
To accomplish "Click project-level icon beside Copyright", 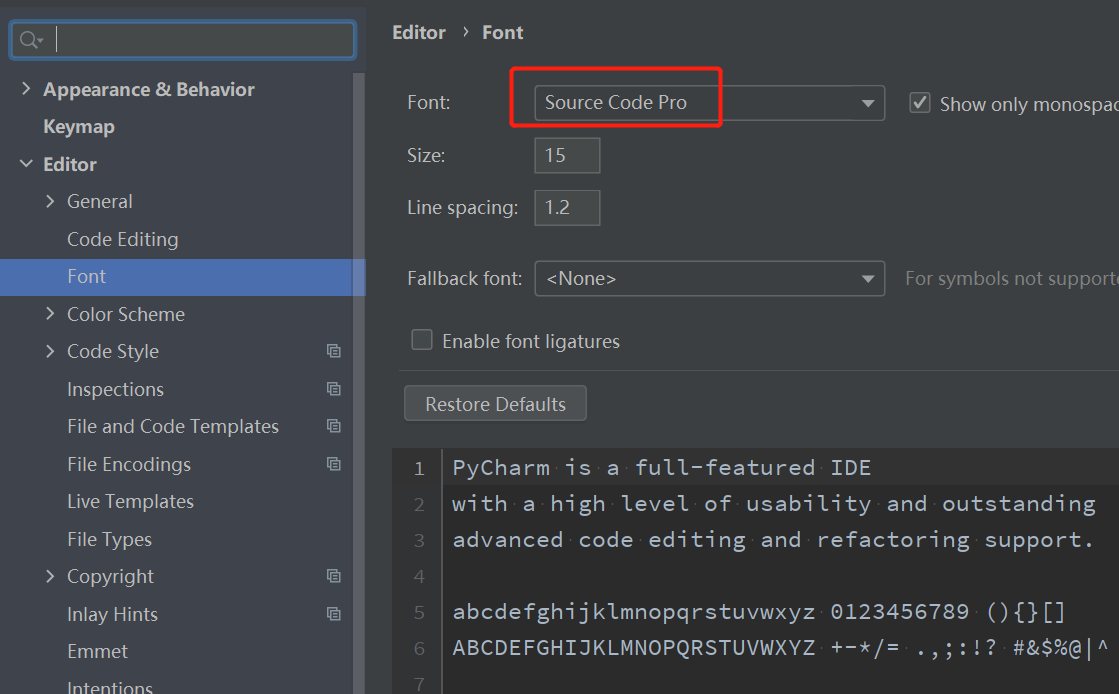I will tap(334, 576).
